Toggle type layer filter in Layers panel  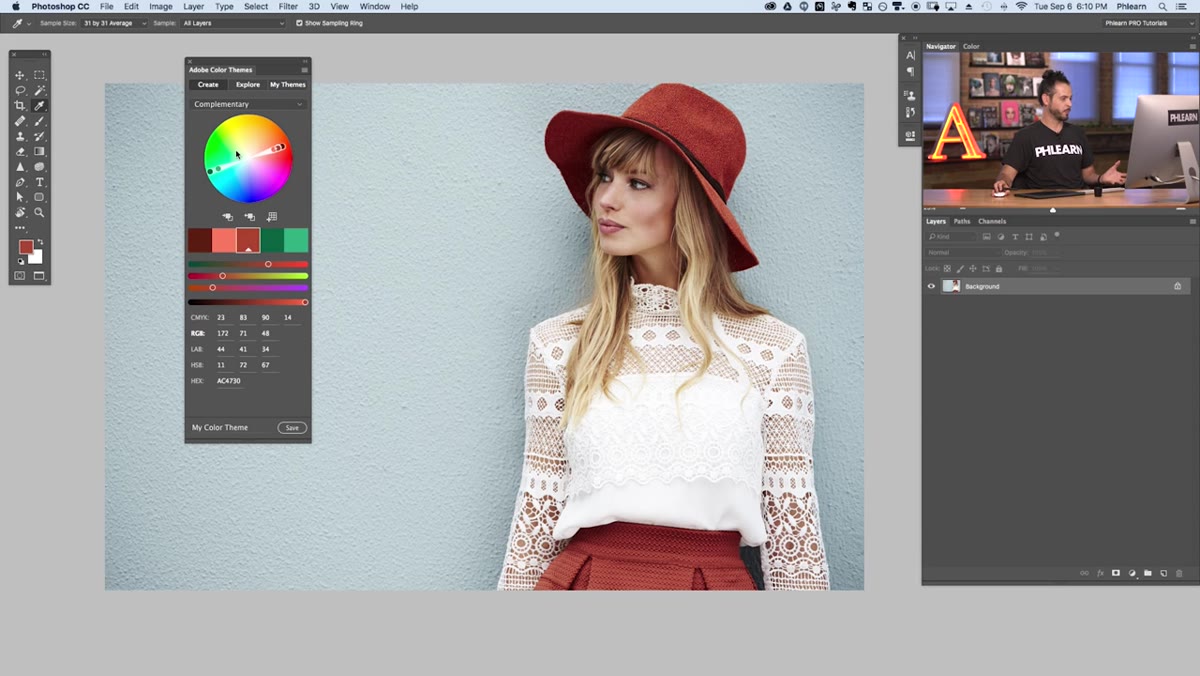[1014, 237]
